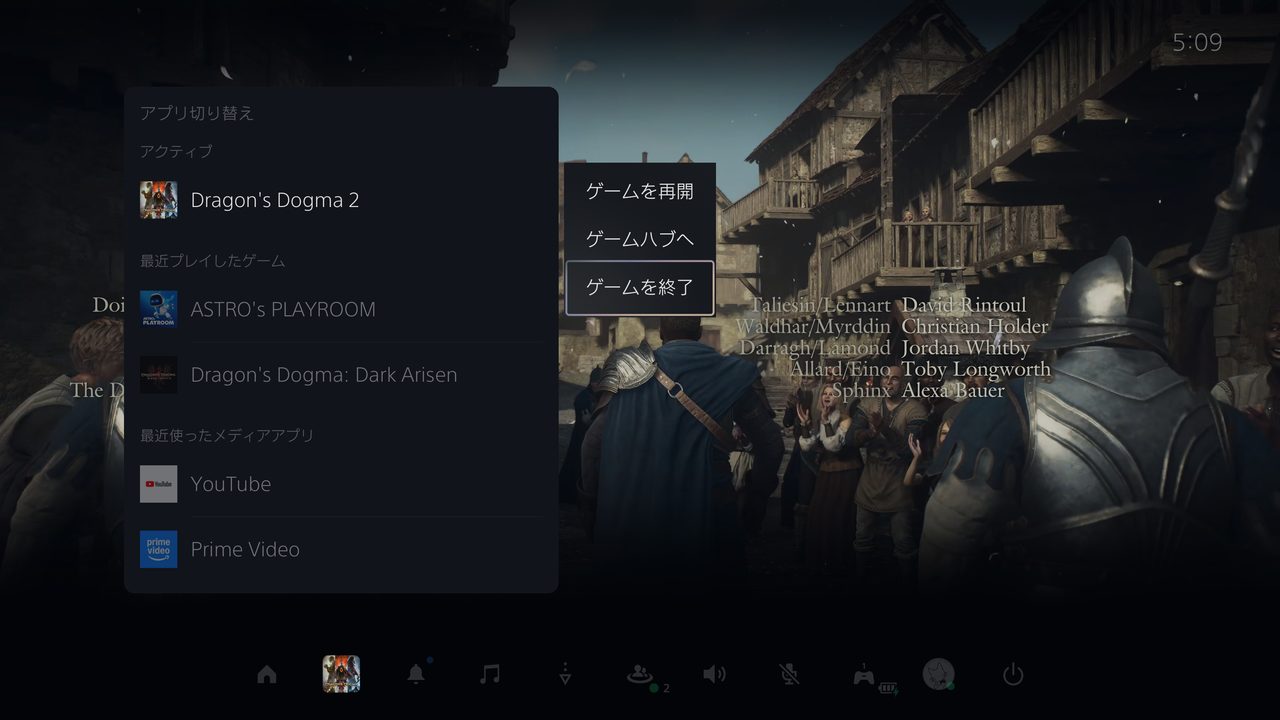Go to Home in control center

266,675
